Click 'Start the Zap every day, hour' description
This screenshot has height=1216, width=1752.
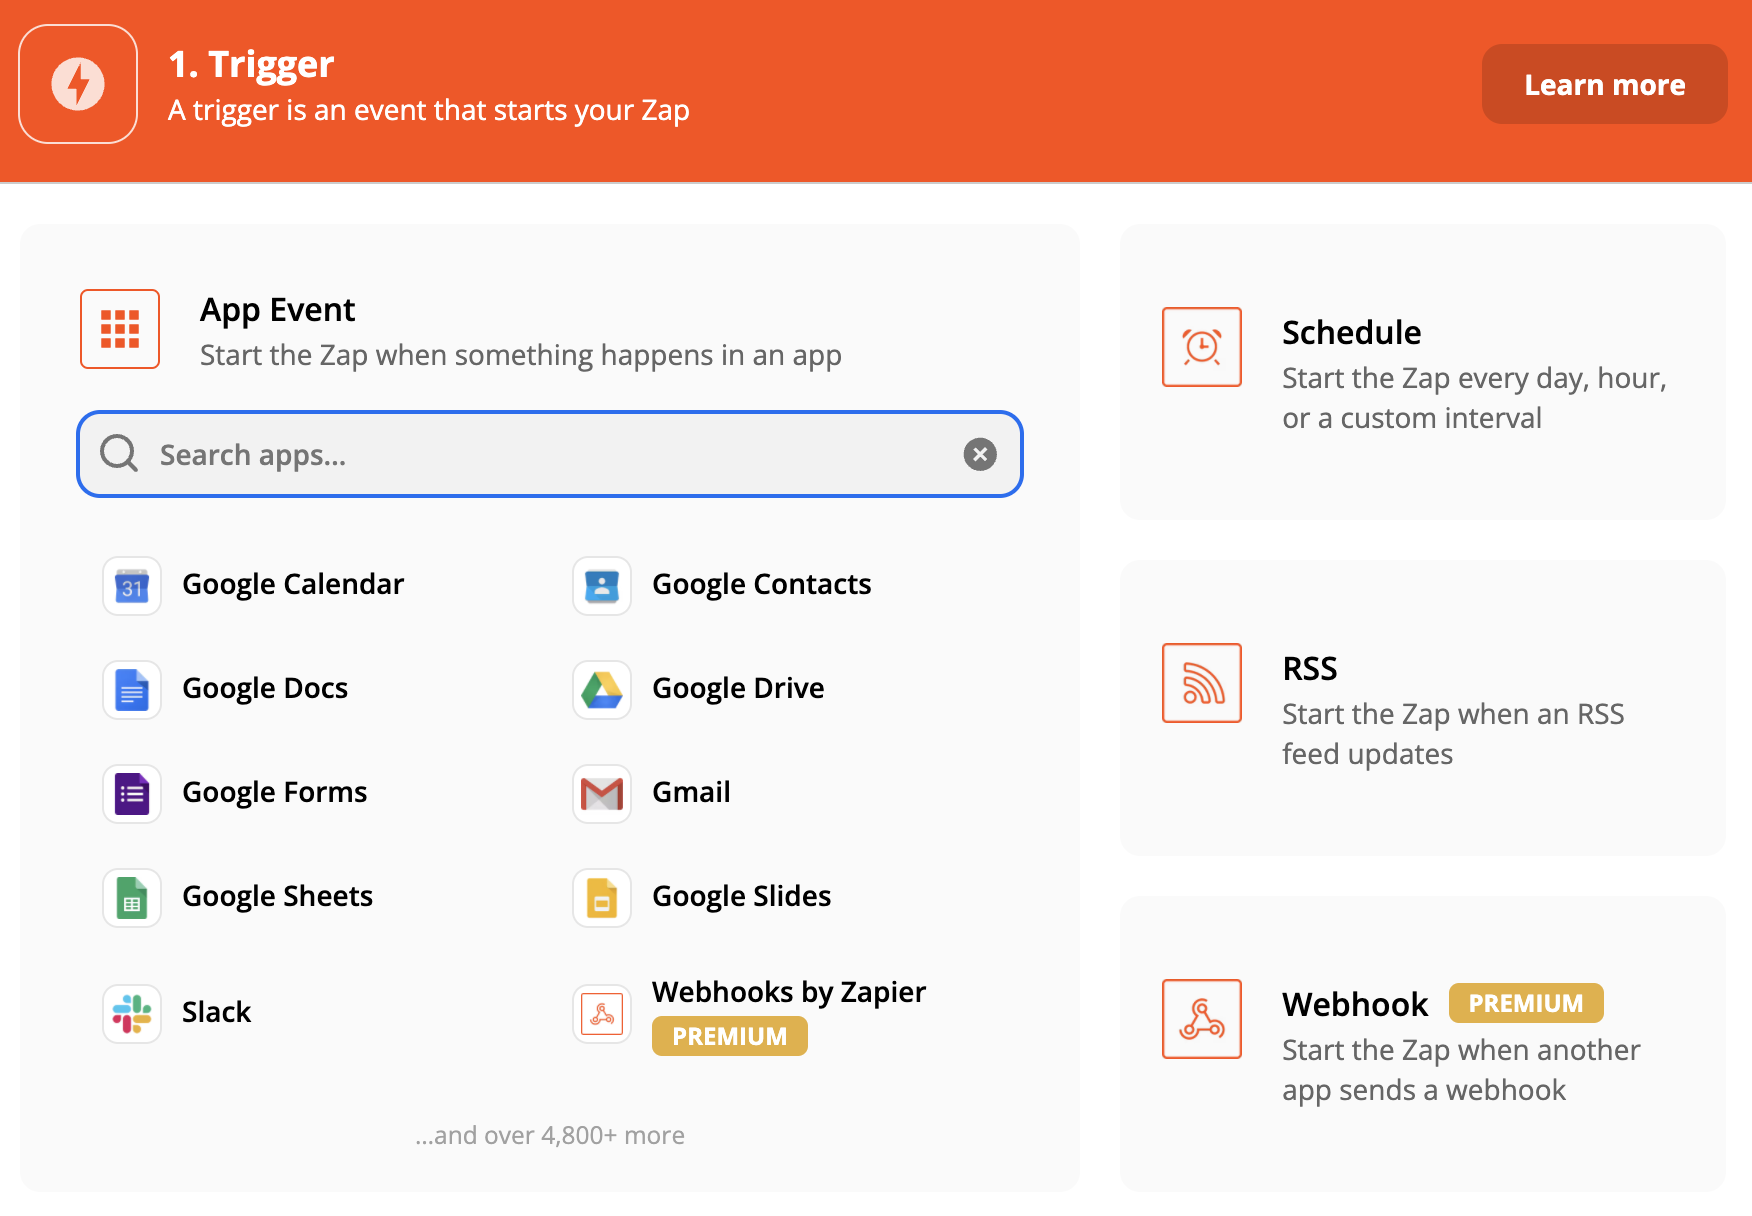point(1475,398)
